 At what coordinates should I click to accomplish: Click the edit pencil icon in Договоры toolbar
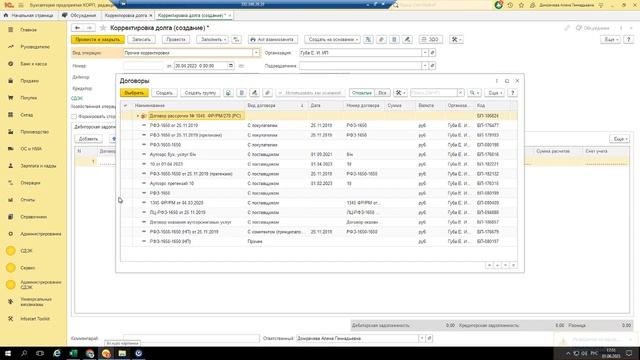point(254,93)
